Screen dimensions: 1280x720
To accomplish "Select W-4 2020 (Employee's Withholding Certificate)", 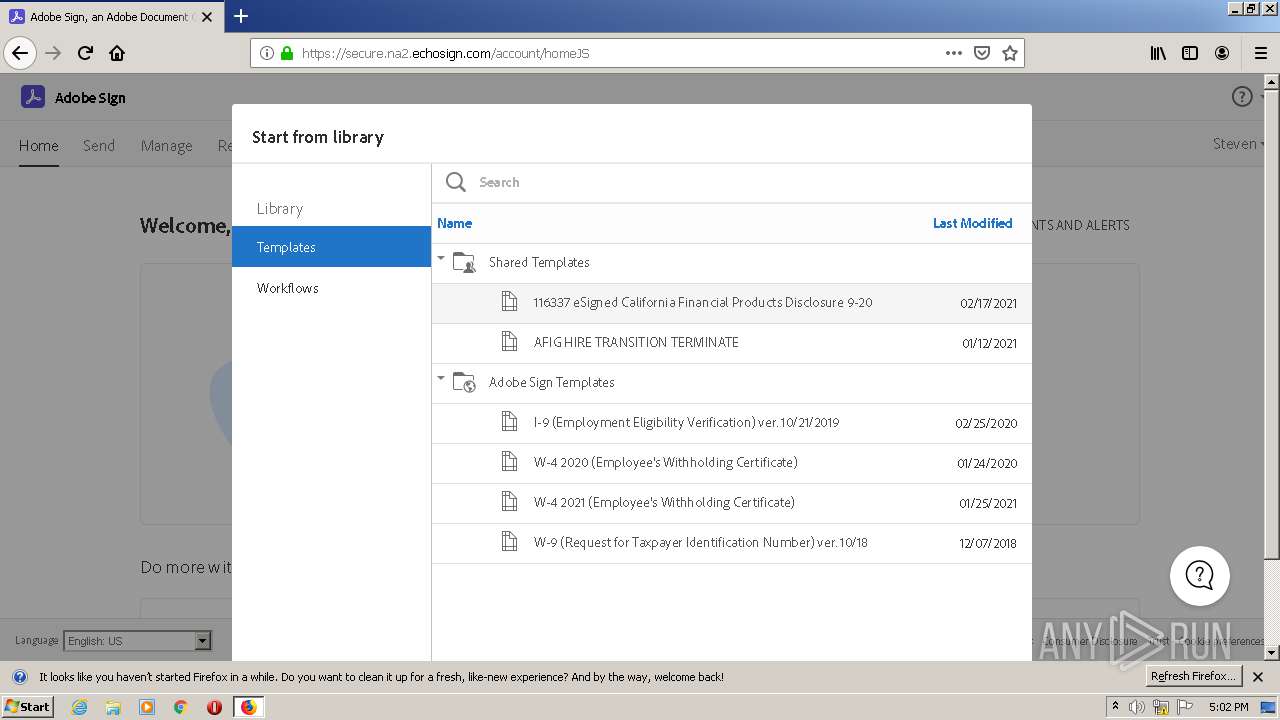I will point(731,463).
